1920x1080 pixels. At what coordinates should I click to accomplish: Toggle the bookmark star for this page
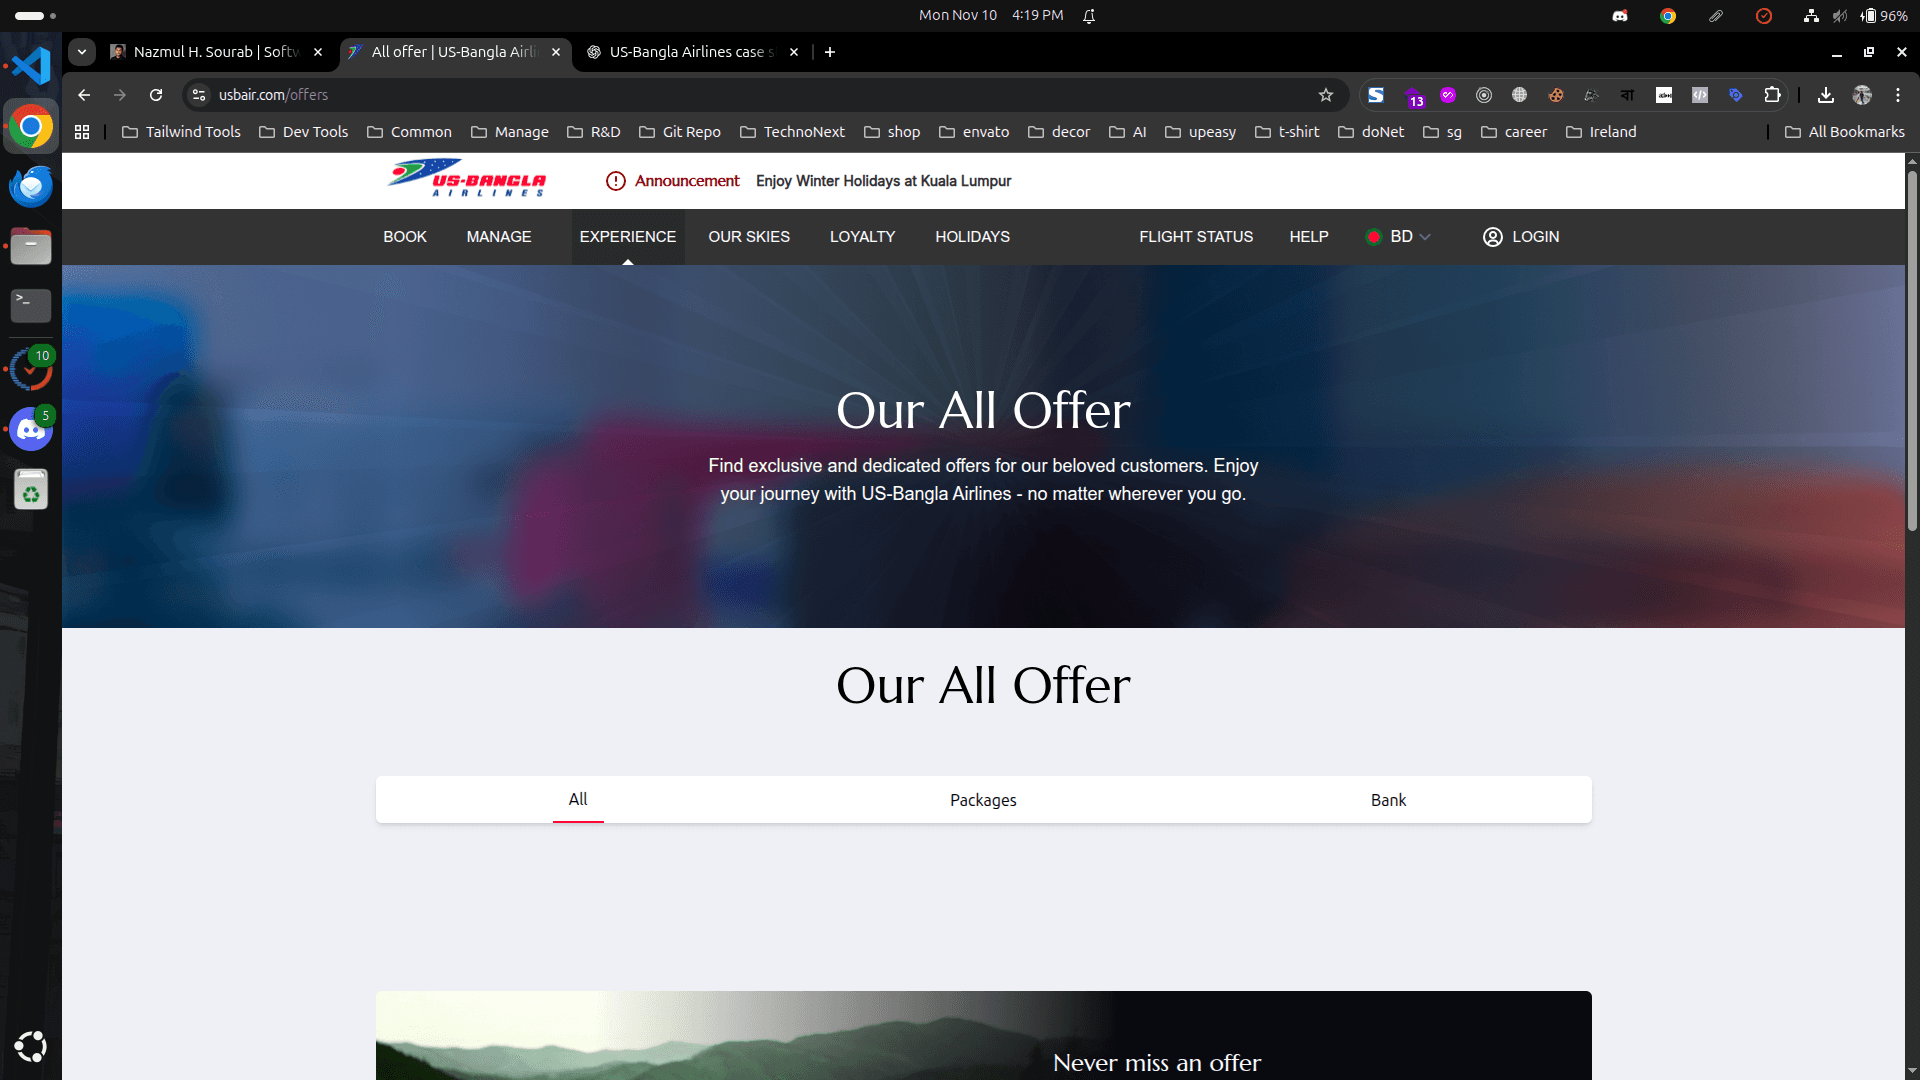pyautogui.click(x=1327, y=95)
